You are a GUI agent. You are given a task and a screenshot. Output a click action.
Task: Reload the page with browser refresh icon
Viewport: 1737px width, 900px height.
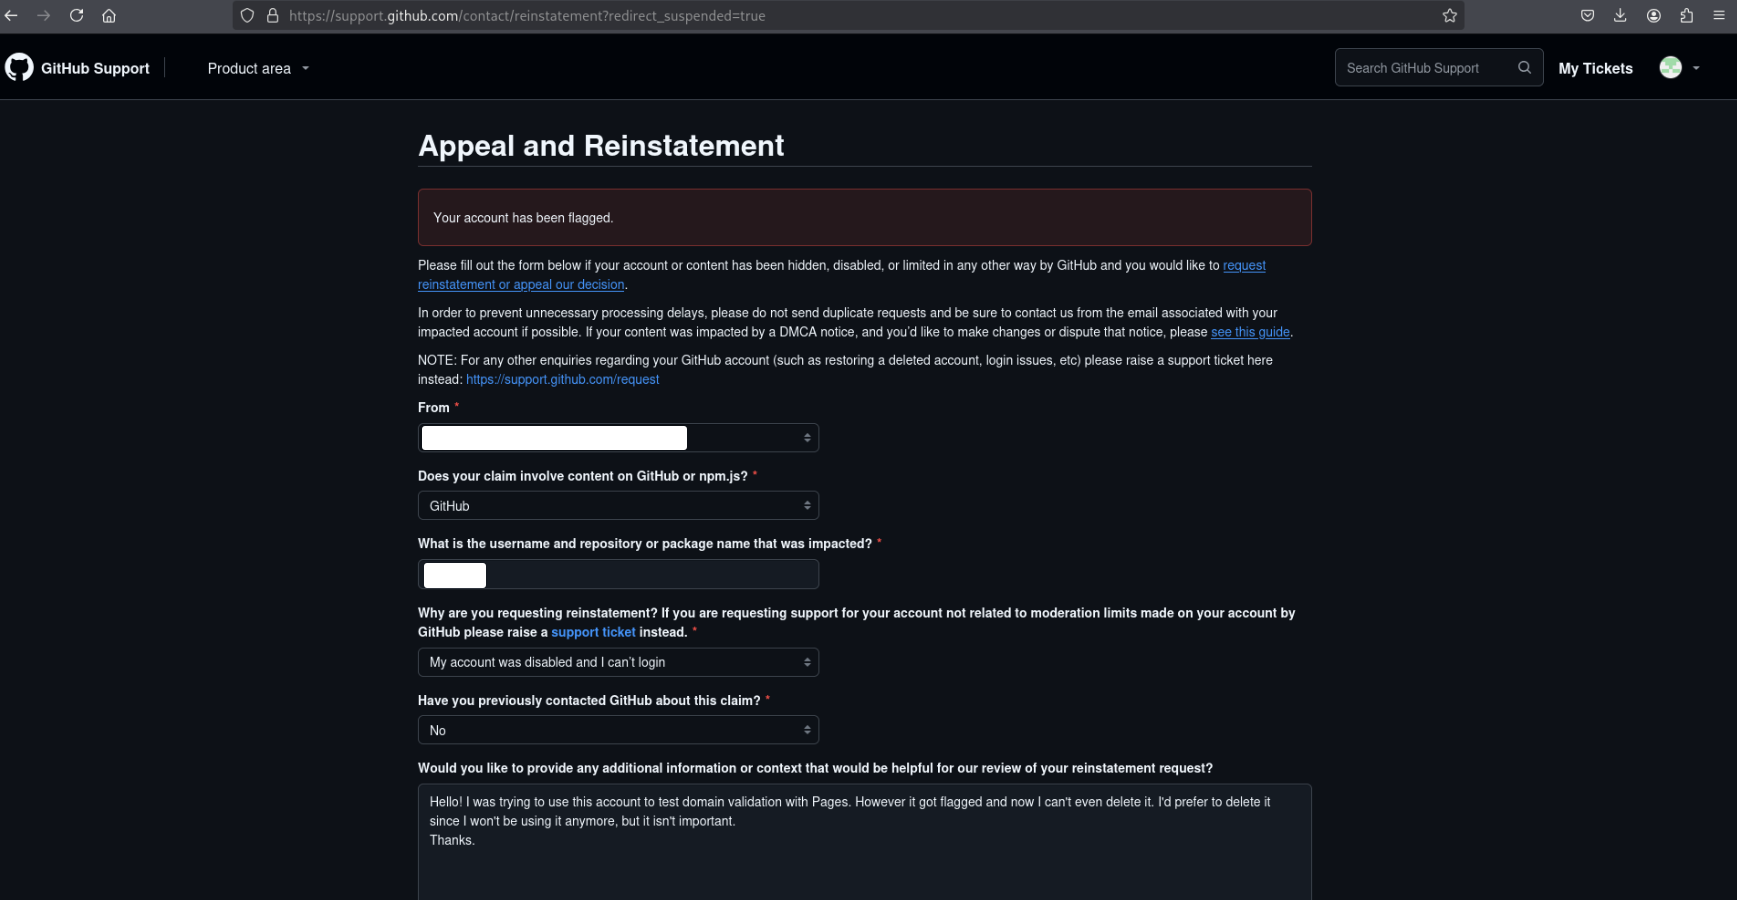[x=76, y=16]
